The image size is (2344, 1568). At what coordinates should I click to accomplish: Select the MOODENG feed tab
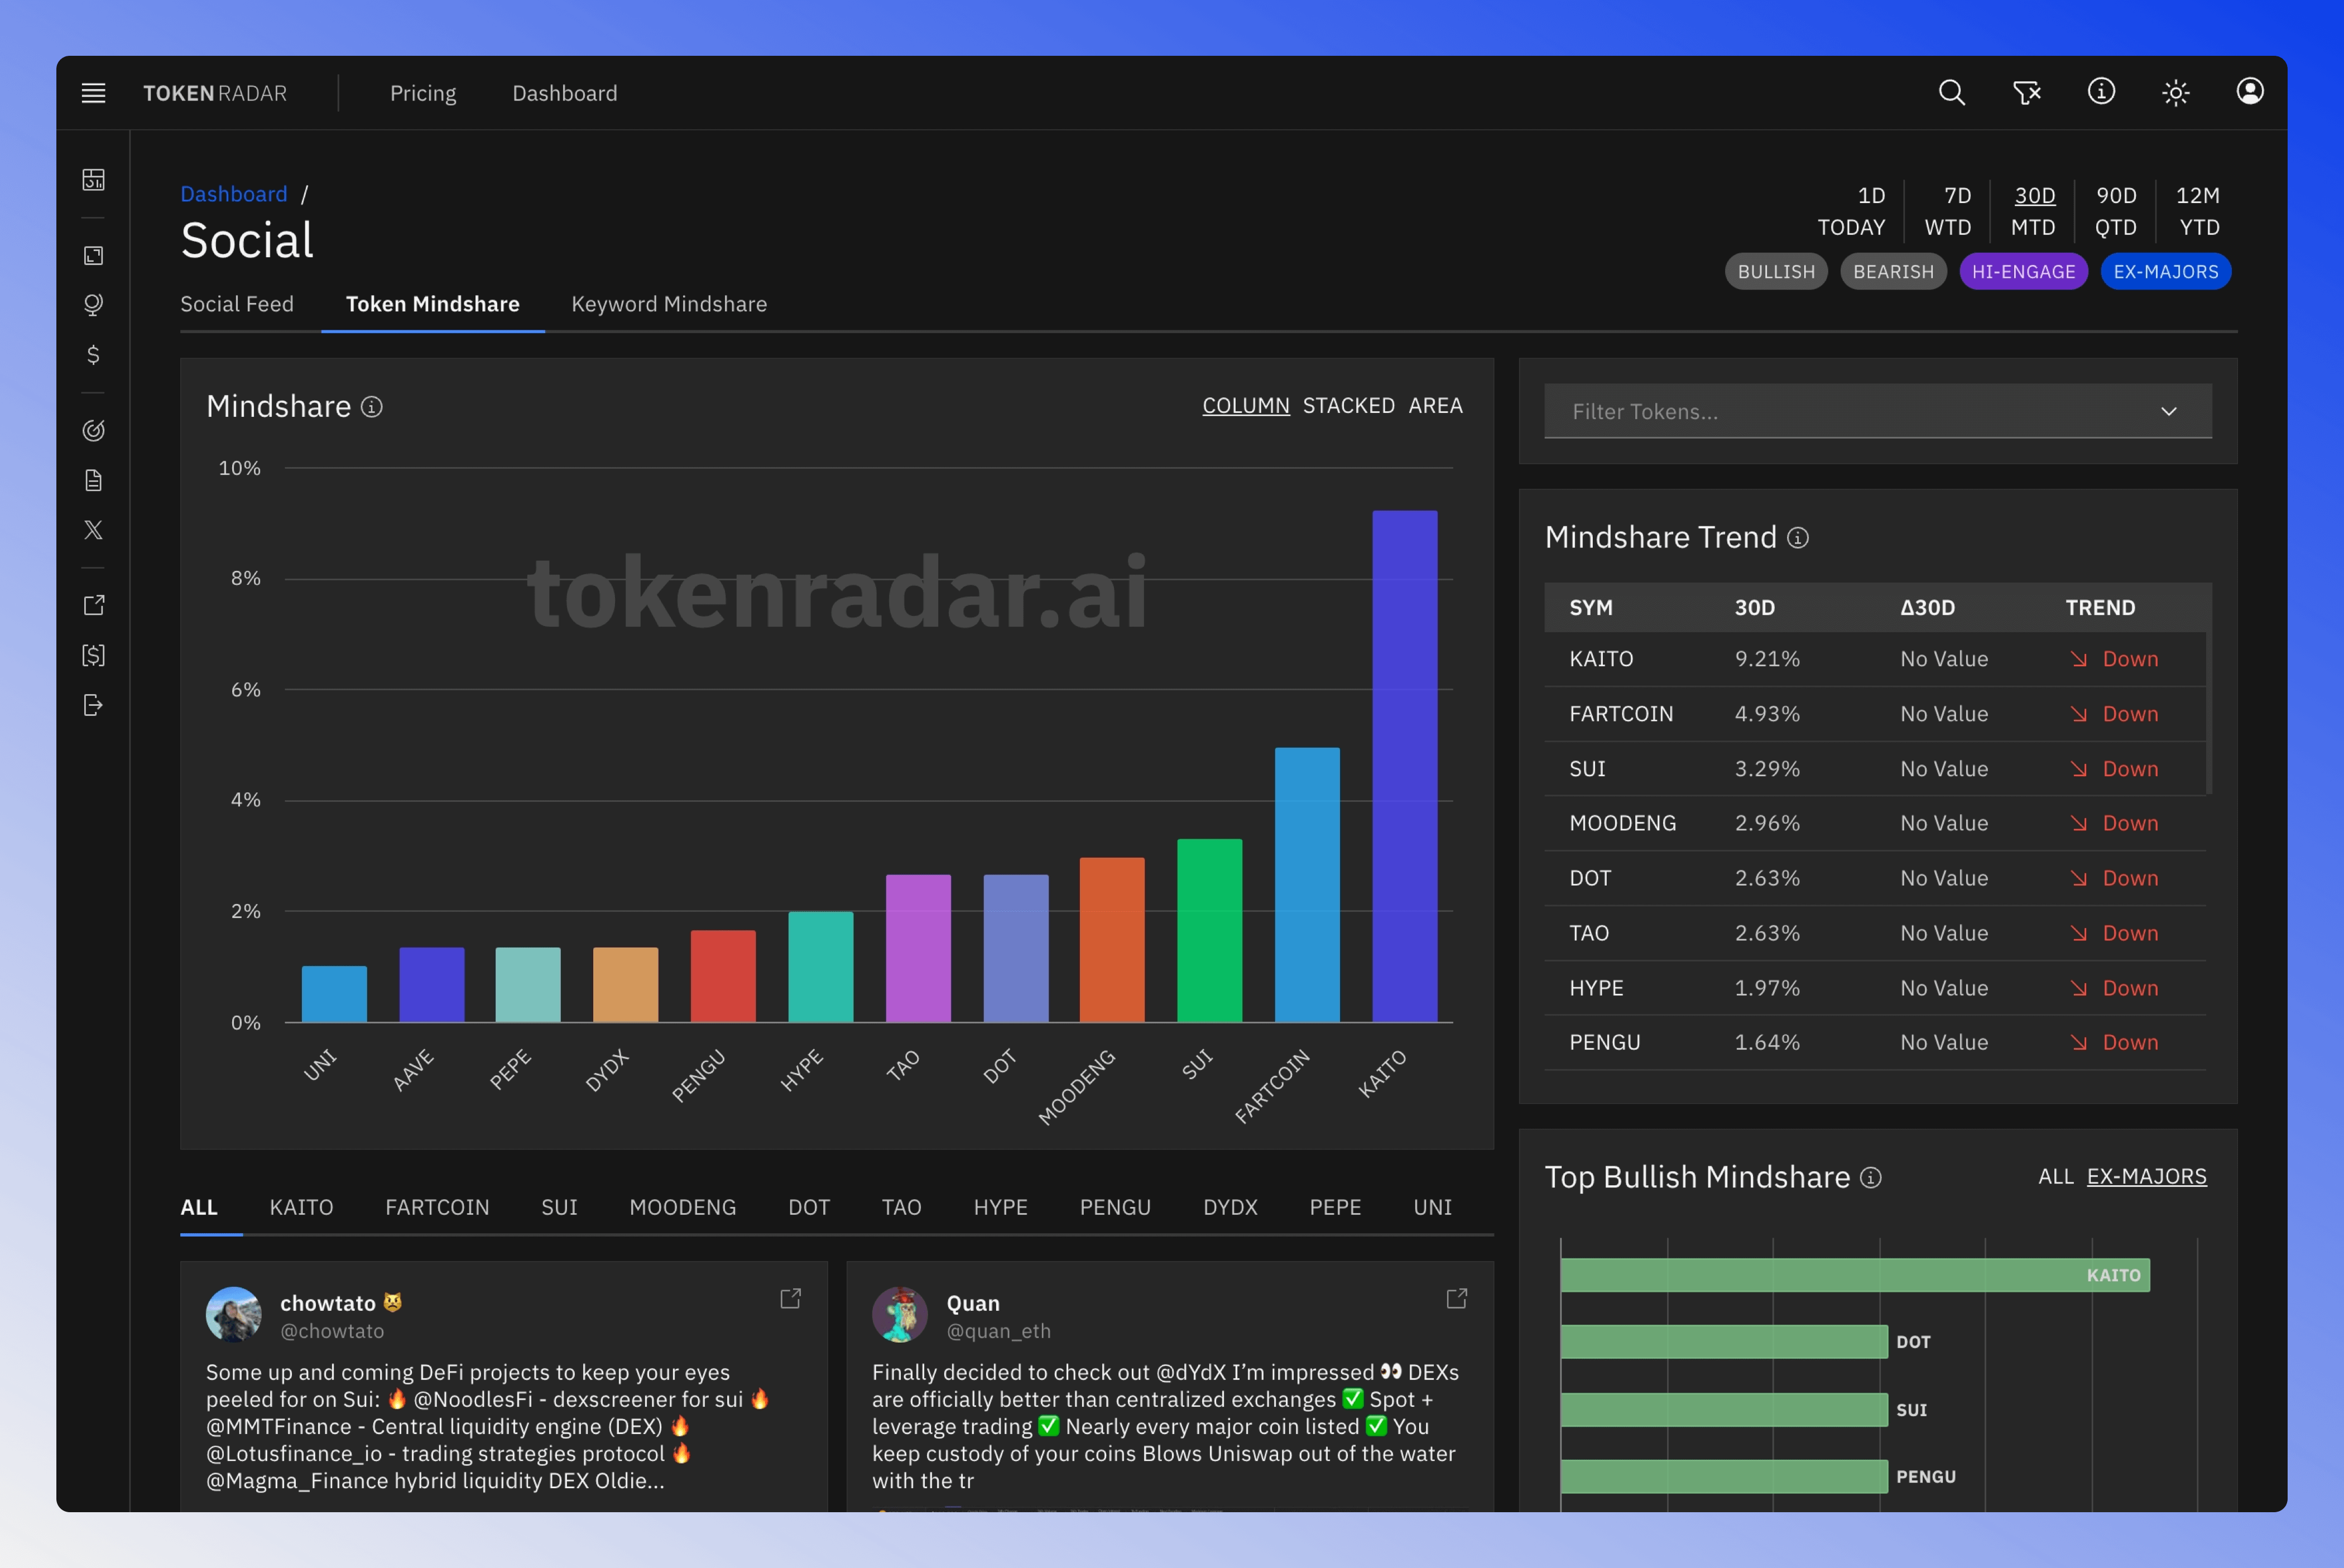(x=683, y=1207)
